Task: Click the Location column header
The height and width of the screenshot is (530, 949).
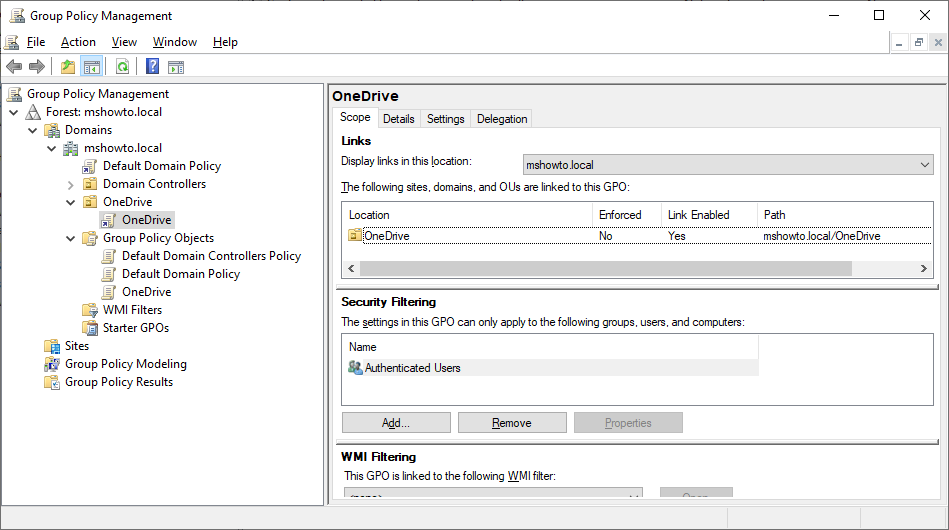Action: (x=467, y=215)
